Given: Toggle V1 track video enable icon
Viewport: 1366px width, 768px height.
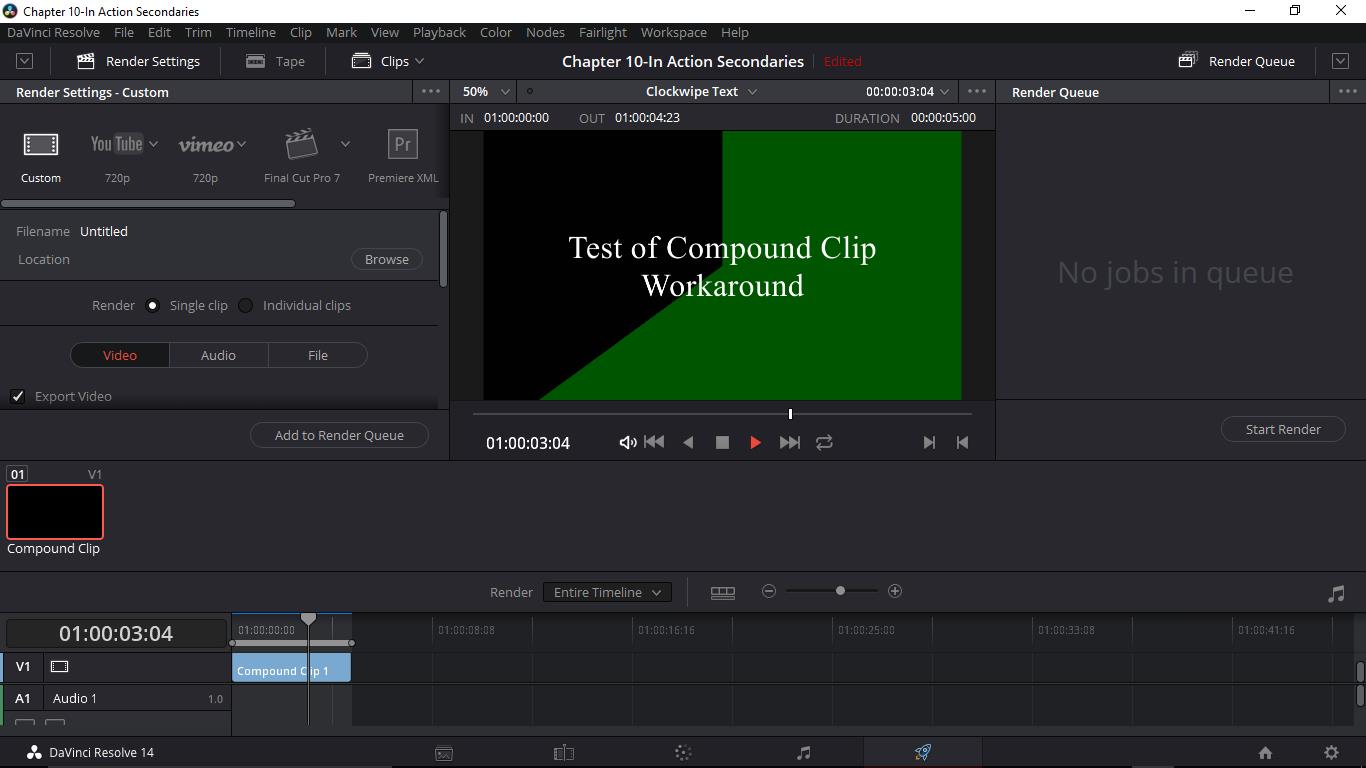Looking at the screenshot, I should pos(59,667).
